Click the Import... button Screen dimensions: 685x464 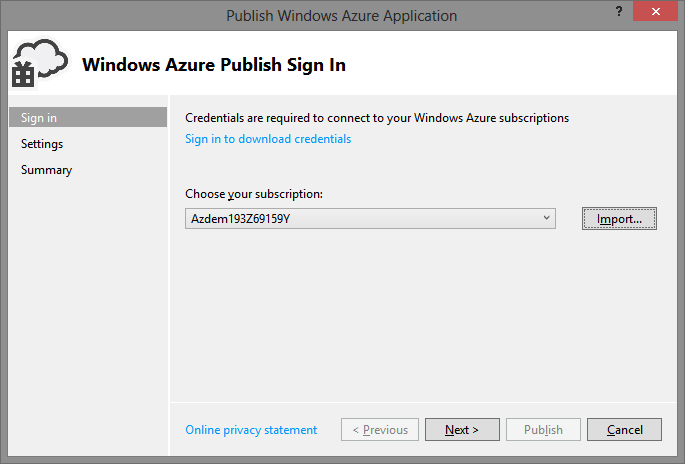click(619, 218)
